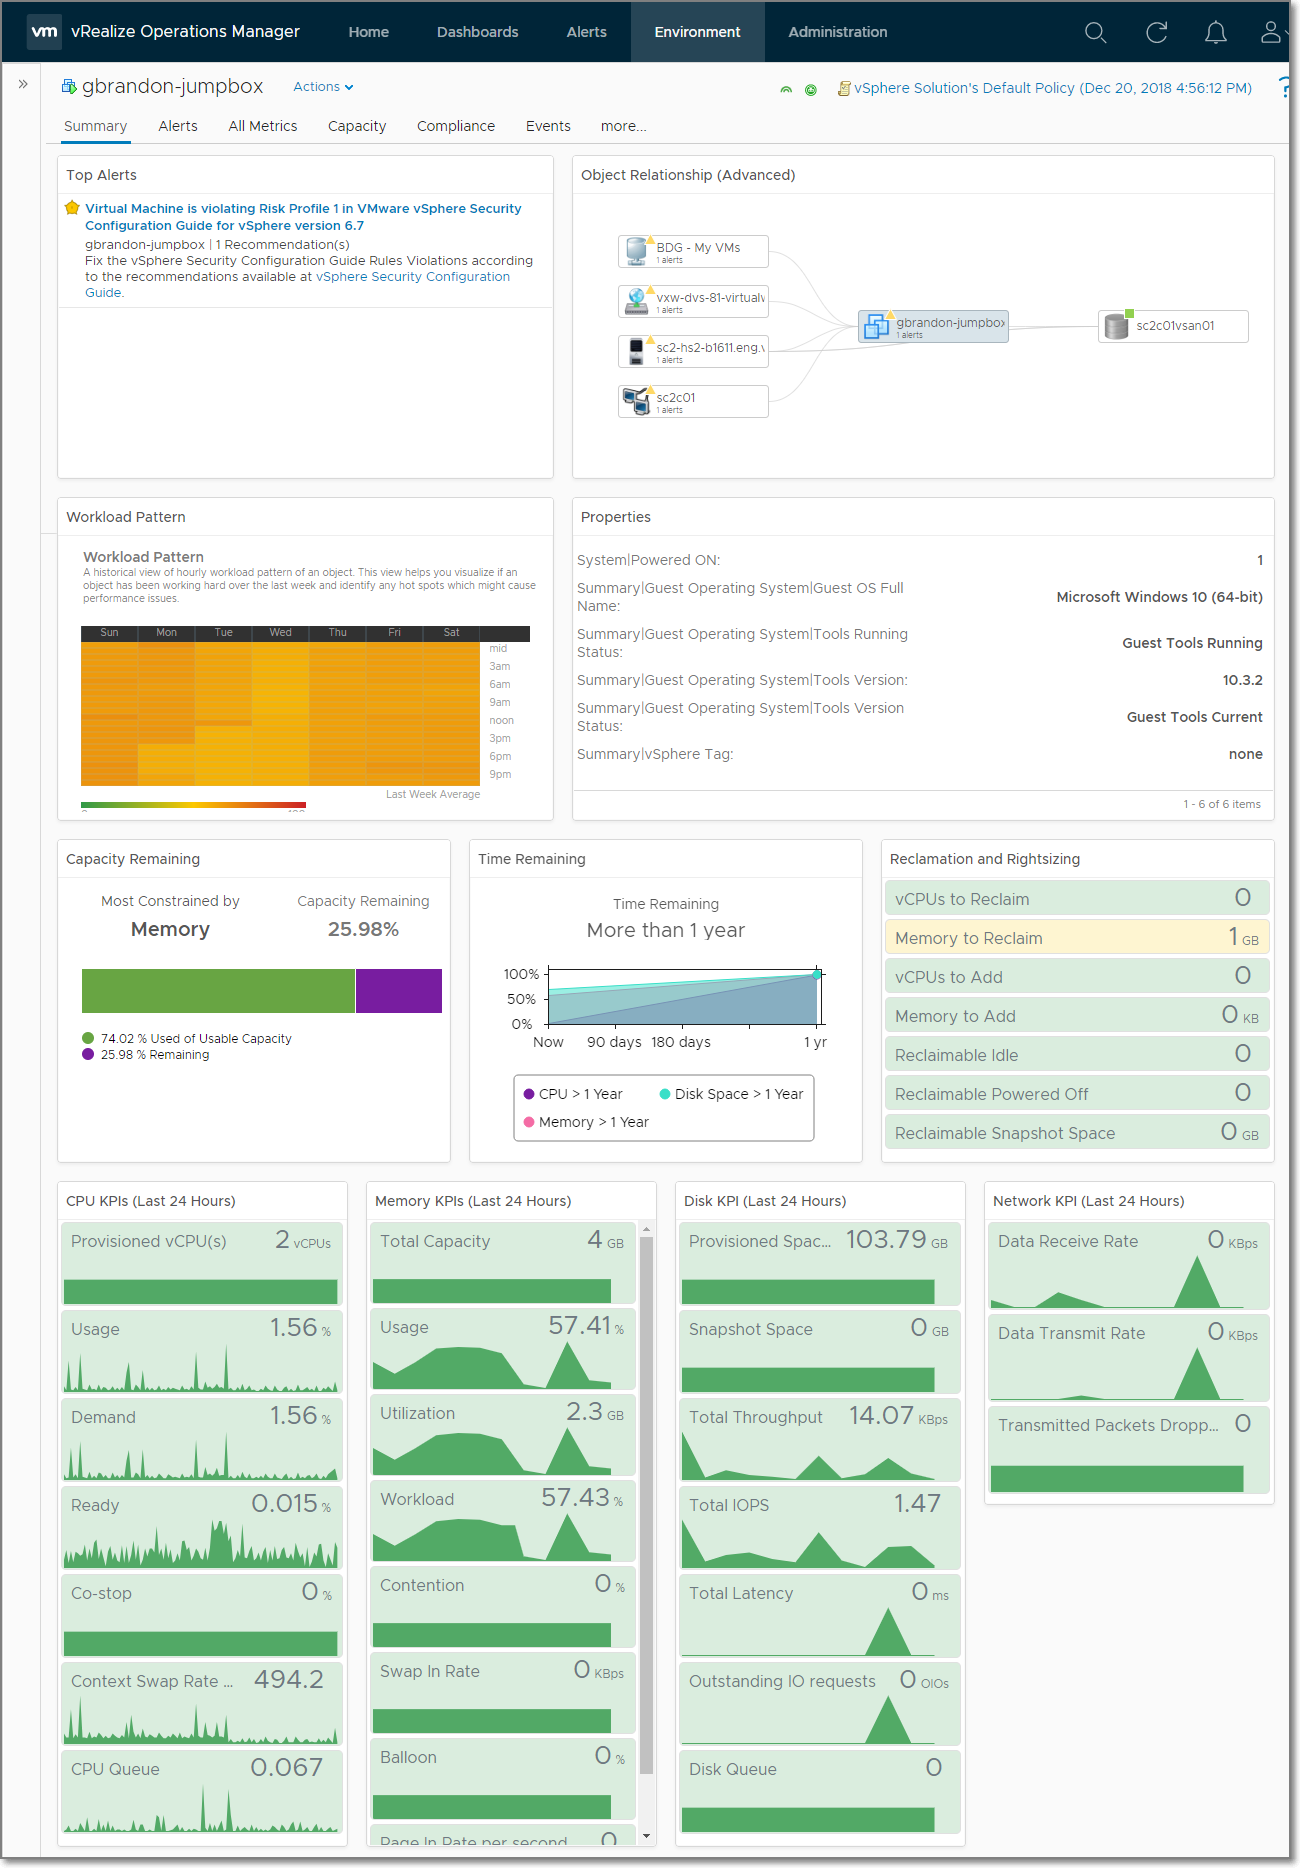This screenshot has height=1868, width=1300.
Task: Click the vm logo icon
Action: 44,32
